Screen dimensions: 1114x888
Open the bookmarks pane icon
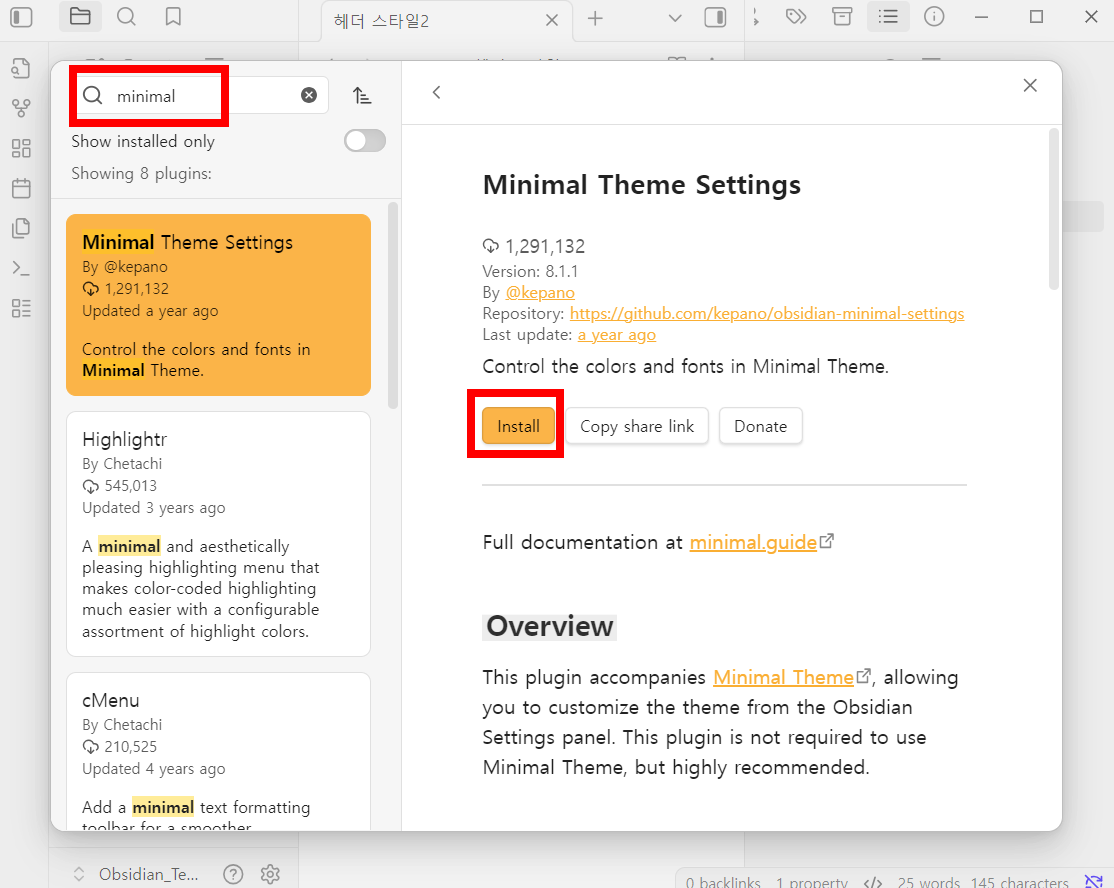tap(173, 17)
